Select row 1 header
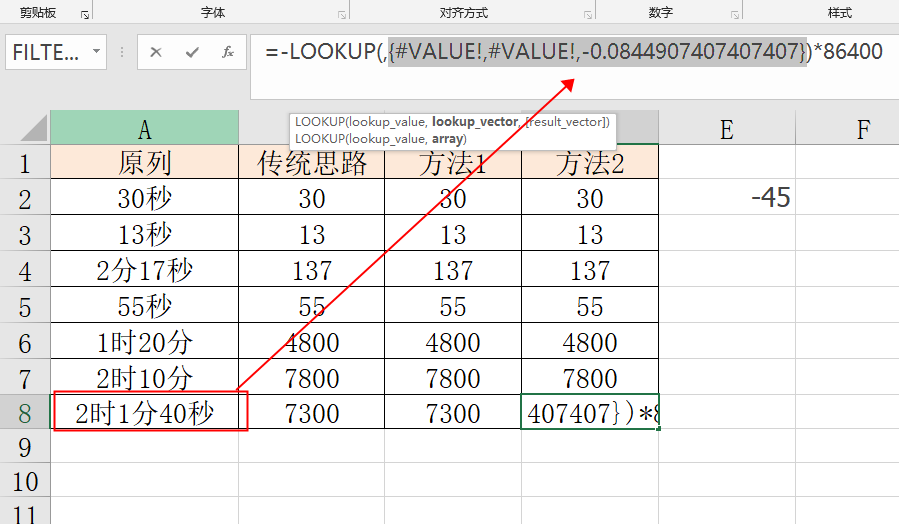The height and width of the screenshot is (524, 899). [x=25, y=162]
